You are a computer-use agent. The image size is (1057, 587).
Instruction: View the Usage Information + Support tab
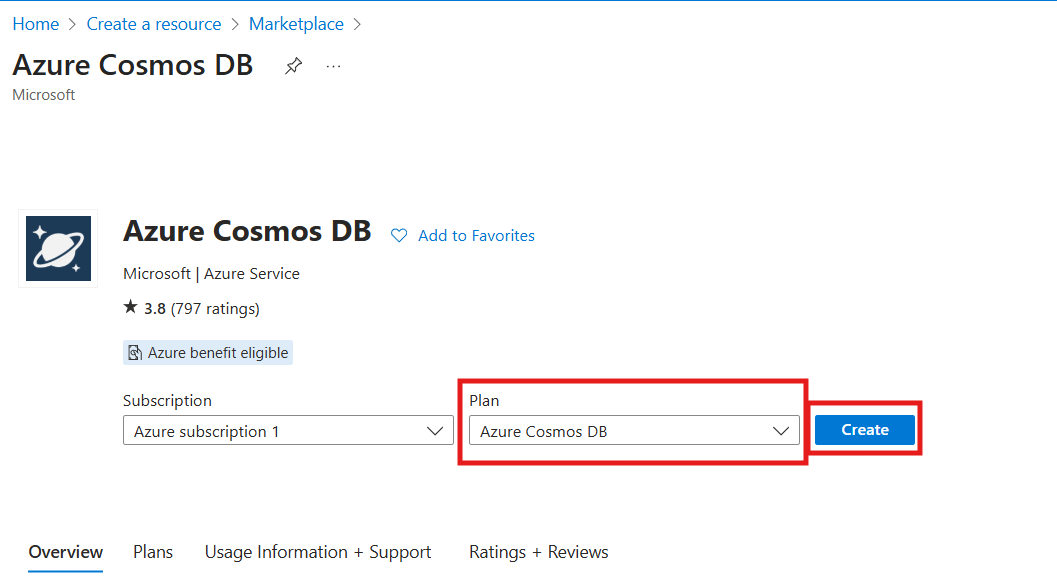tap(317, 551)
